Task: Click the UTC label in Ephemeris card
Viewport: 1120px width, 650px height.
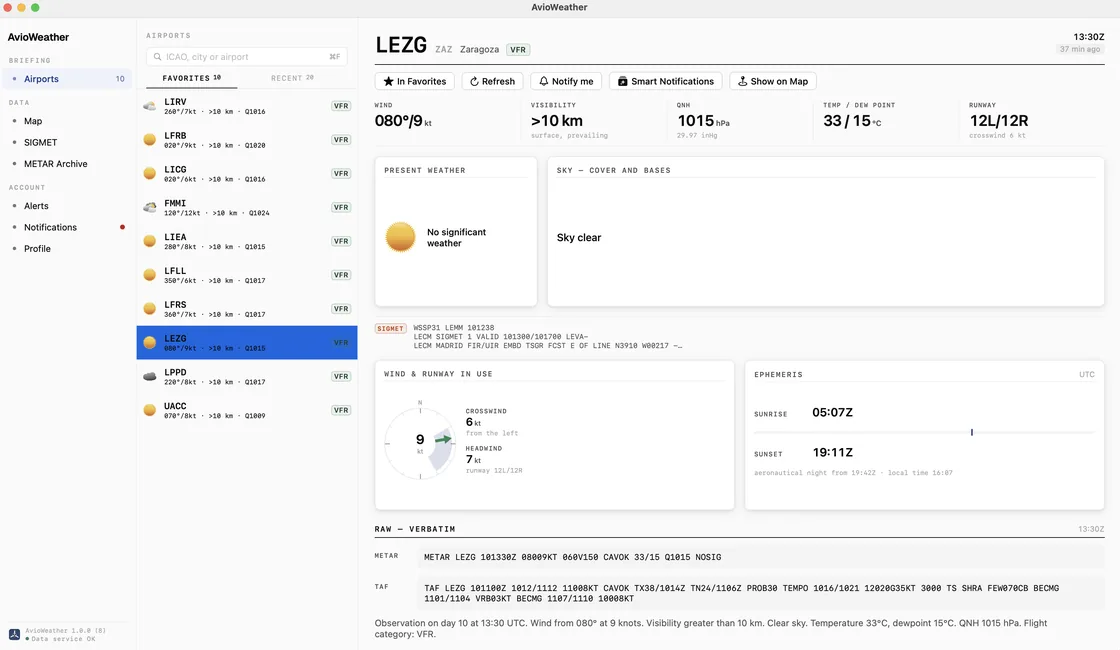Action: (1086, 374)
